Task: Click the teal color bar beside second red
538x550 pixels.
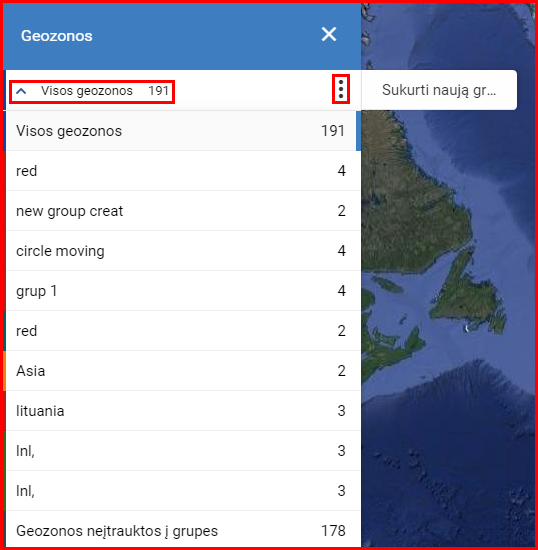Action: 5,331
